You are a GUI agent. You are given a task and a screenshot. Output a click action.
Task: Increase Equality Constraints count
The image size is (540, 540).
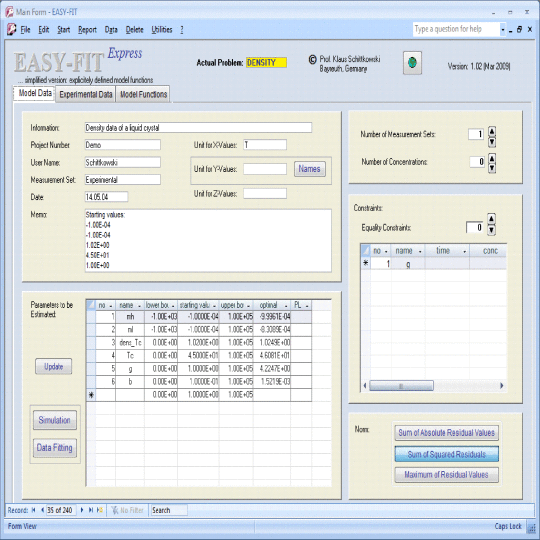click(491, 219)
